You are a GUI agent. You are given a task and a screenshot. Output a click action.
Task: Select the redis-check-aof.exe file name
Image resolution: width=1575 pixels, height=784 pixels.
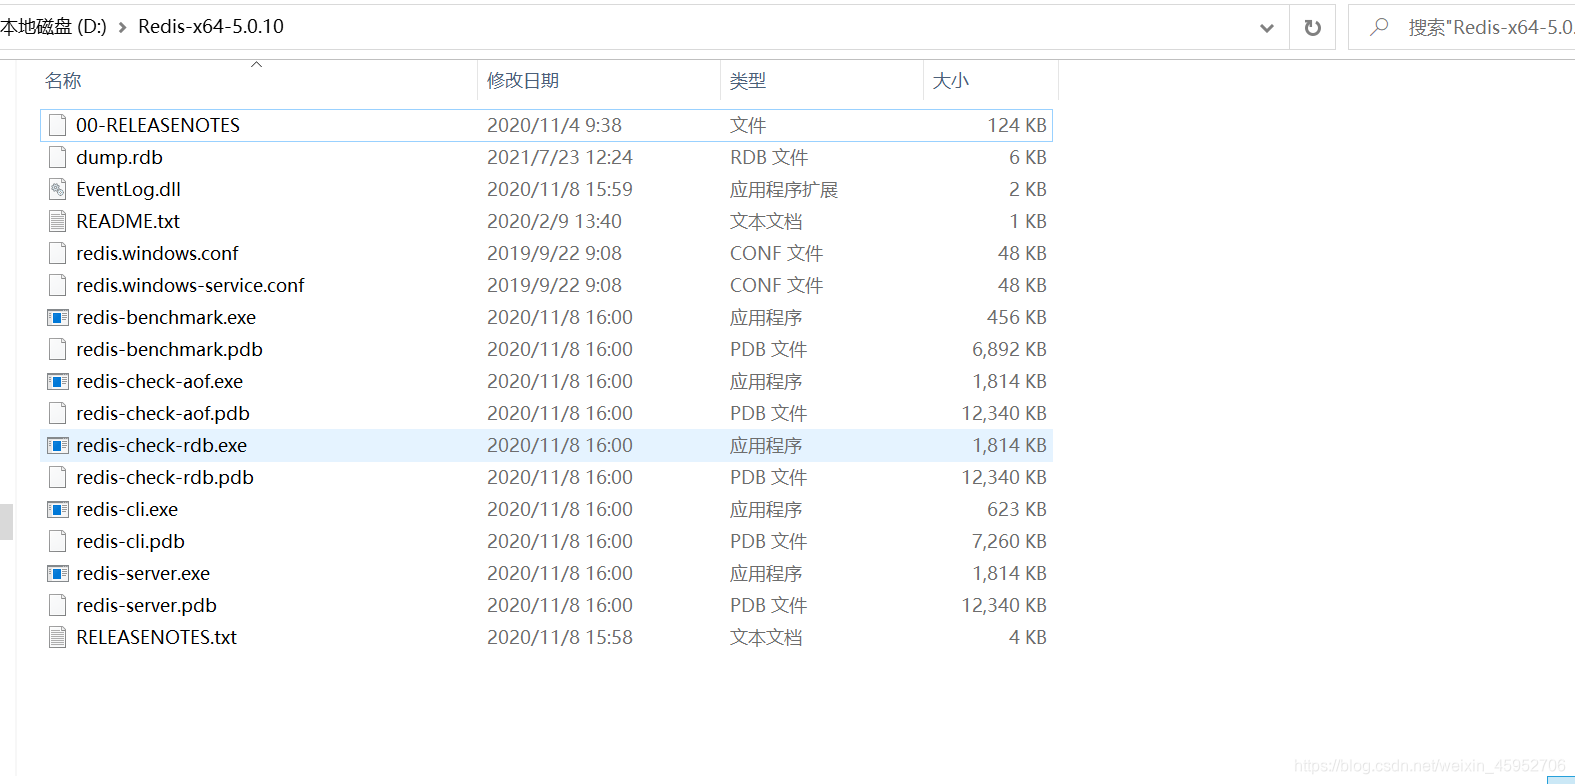(x=159, y=381)
